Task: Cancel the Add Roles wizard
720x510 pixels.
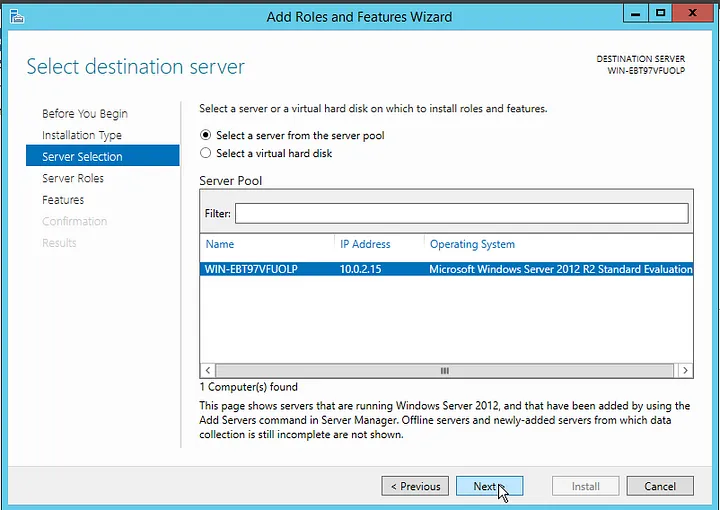Action: coord(660,486)
